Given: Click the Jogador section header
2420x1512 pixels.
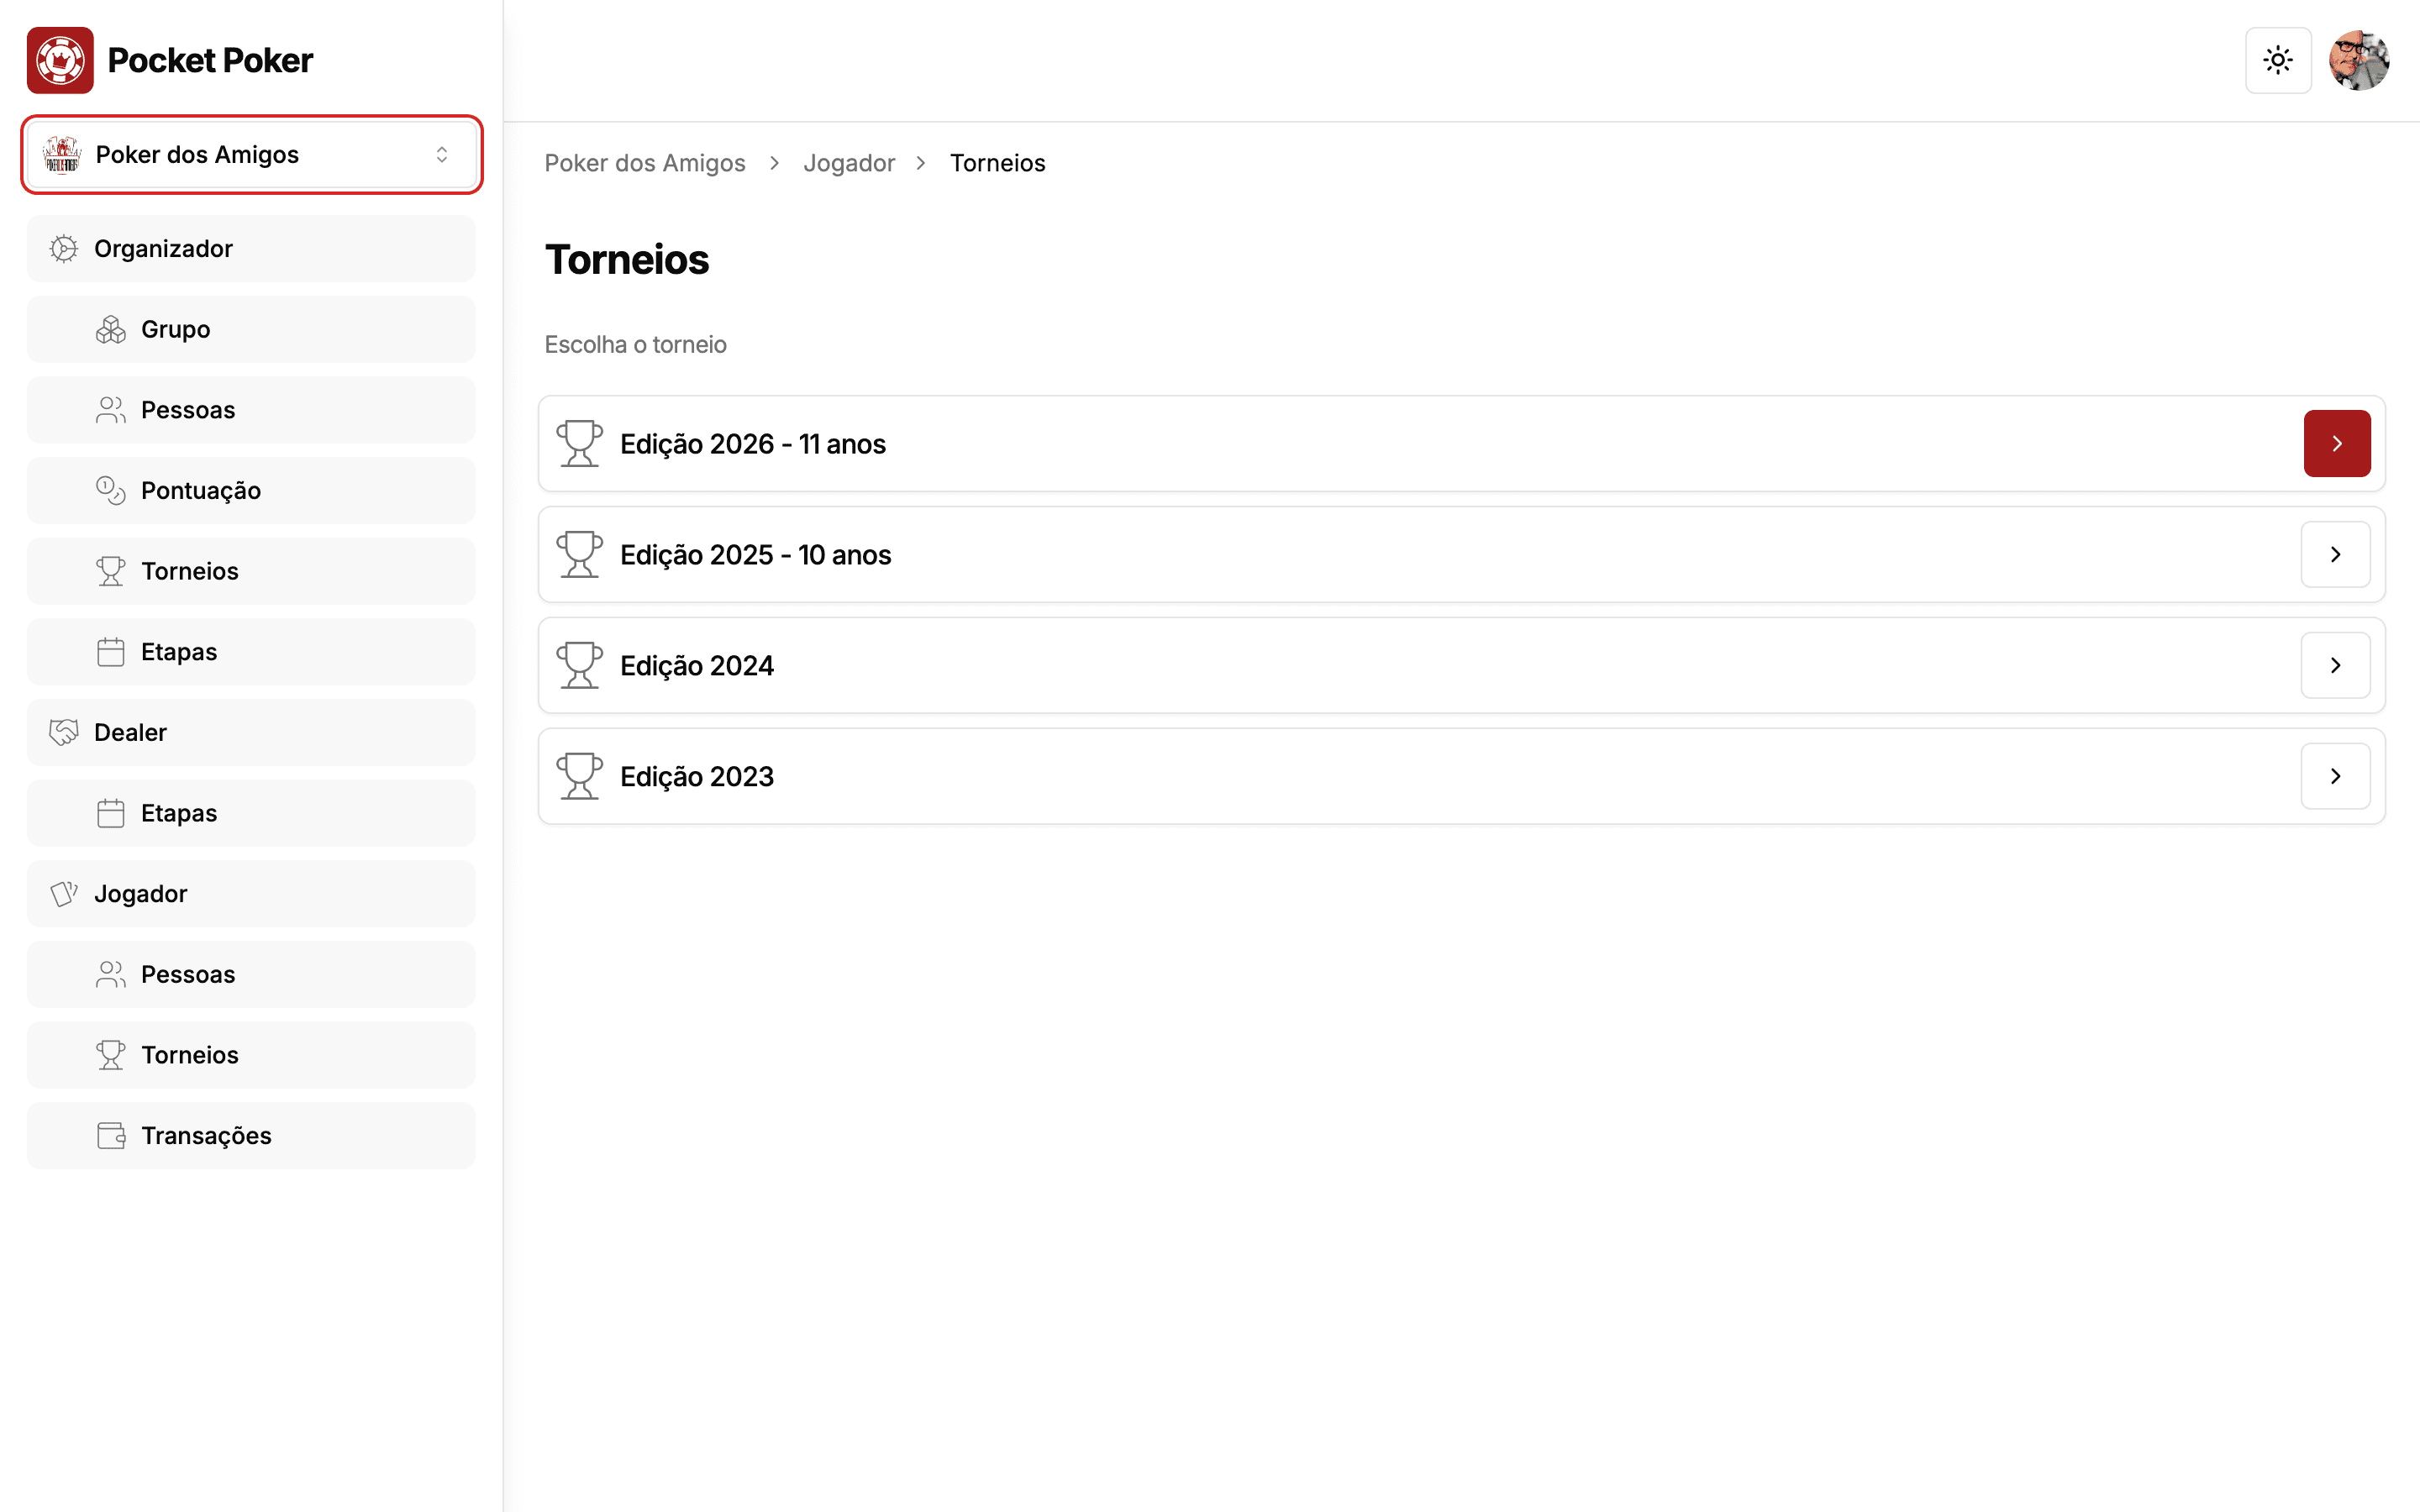Looking at the screenshot, I should 251,894.
